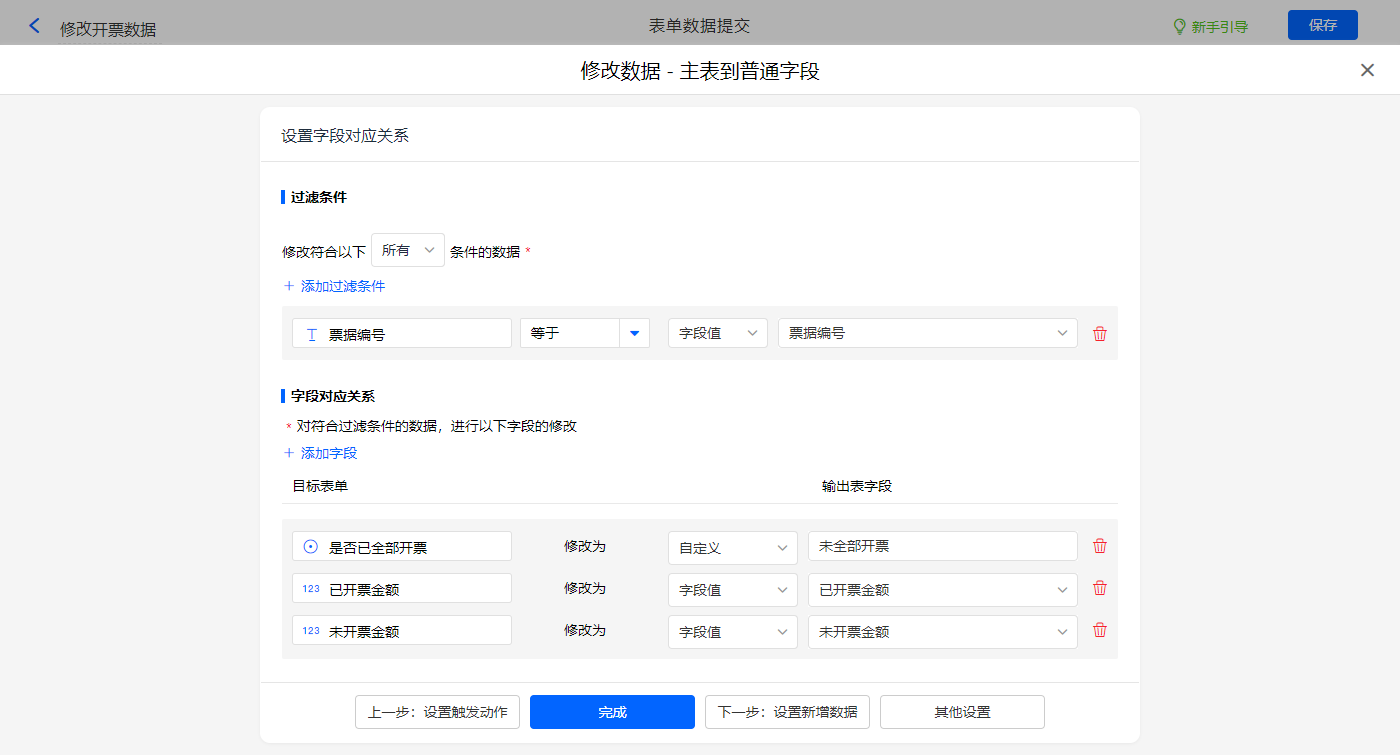Expand the 未开票金额 output field dropdown
The image size is (1400, 755).
942,632
